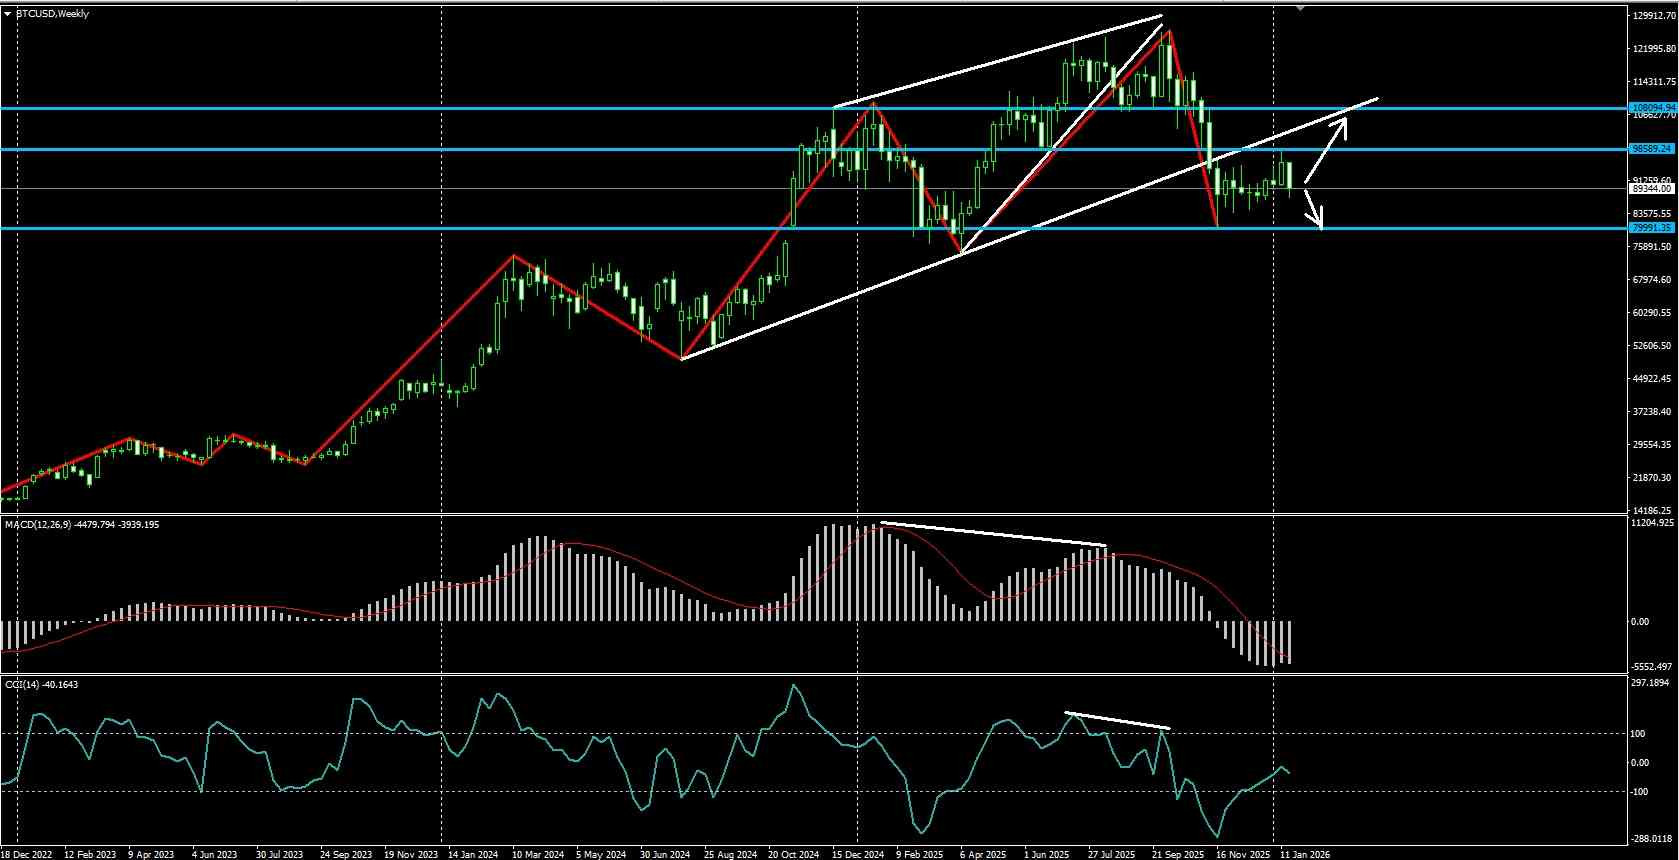Image resolution: width=1679 pixels, height=860 pixels.
Task: Click the BTCUSD,Weekly chart title
Action: (x=52, y=14)
